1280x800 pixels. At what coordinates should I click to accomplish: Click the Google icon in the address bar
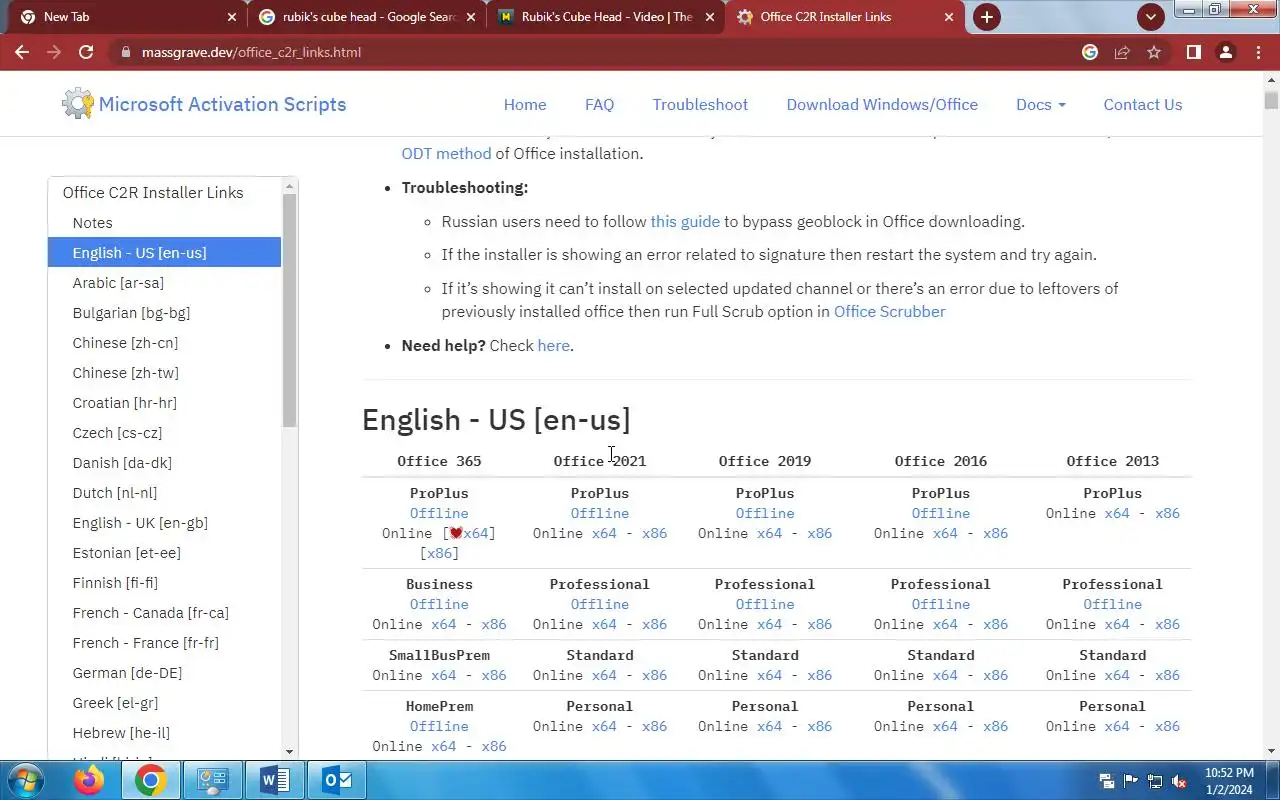point(1090,52)
